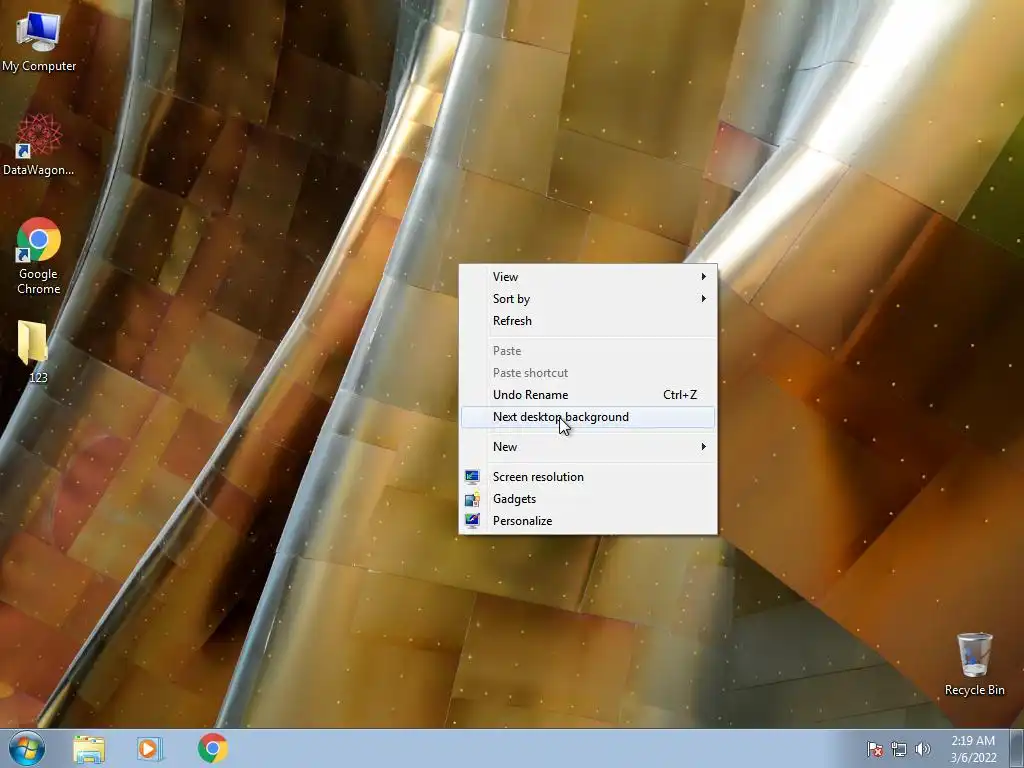Expand the New submenu
The image size is (1024, 768).
(588, 447)
